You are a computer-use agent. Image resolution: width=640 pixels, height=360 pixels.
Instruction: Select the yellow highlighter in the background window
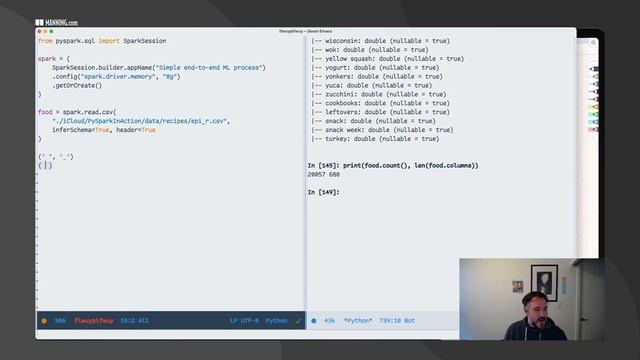click(594, 107)
